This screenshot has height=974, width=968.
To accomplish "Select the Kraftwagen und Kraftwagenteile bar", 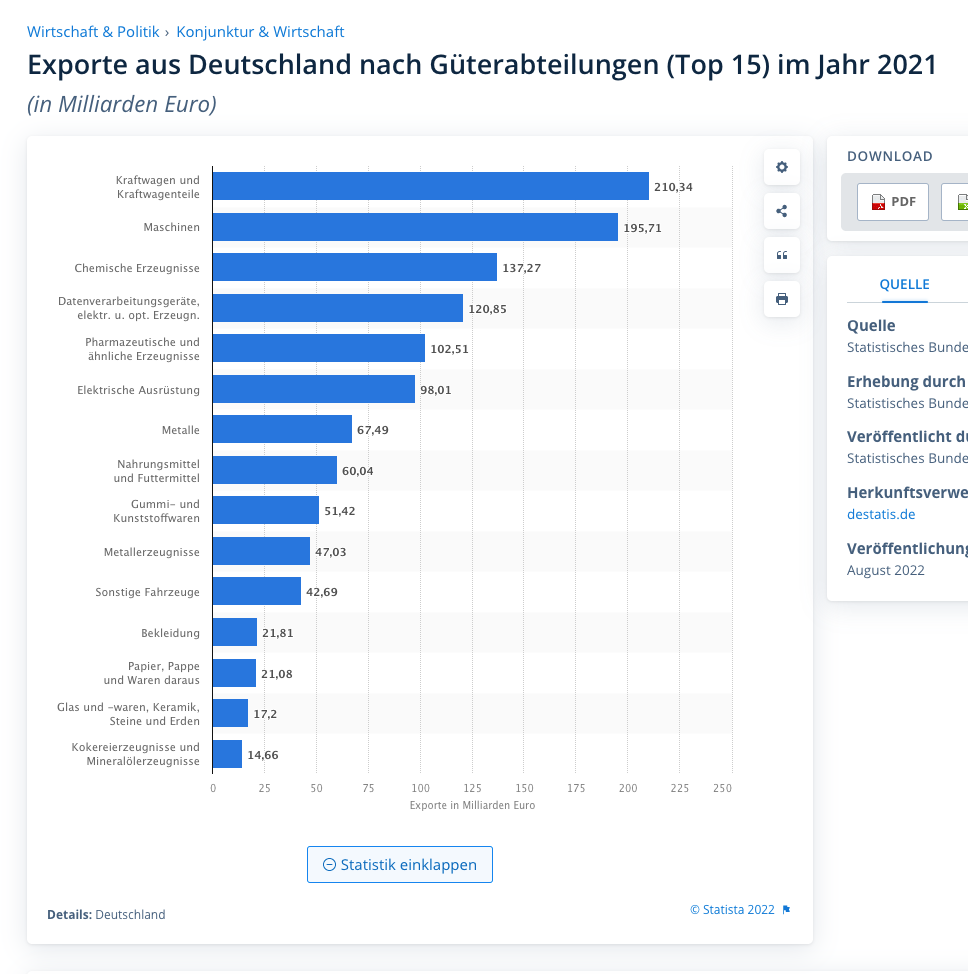I will pos(430,186).
